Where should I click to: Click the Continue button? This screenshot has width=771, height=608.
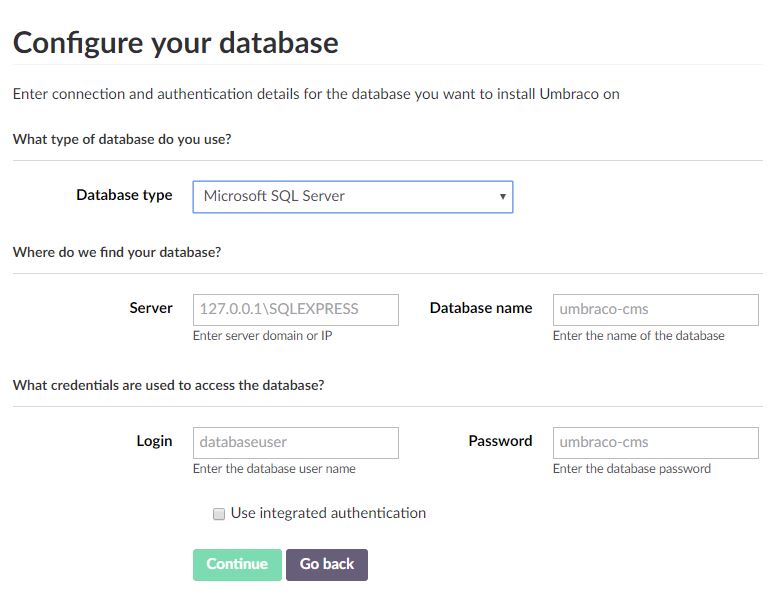237,564
